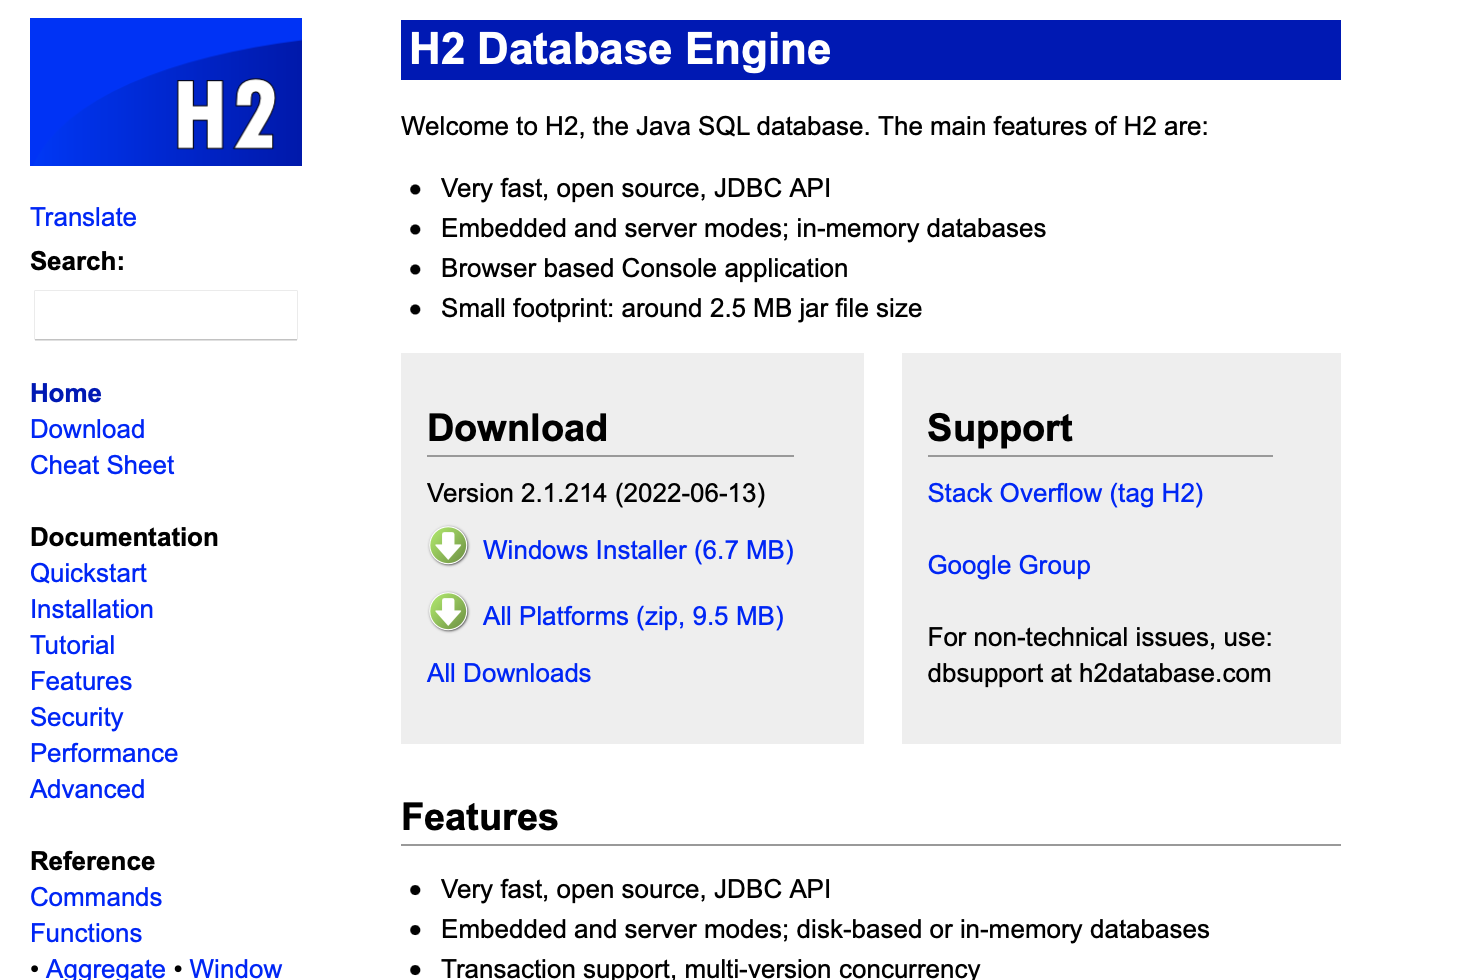This screenshot has width=1458, height=980.
Task: Open the Window functions link
Action: (236, 968)
